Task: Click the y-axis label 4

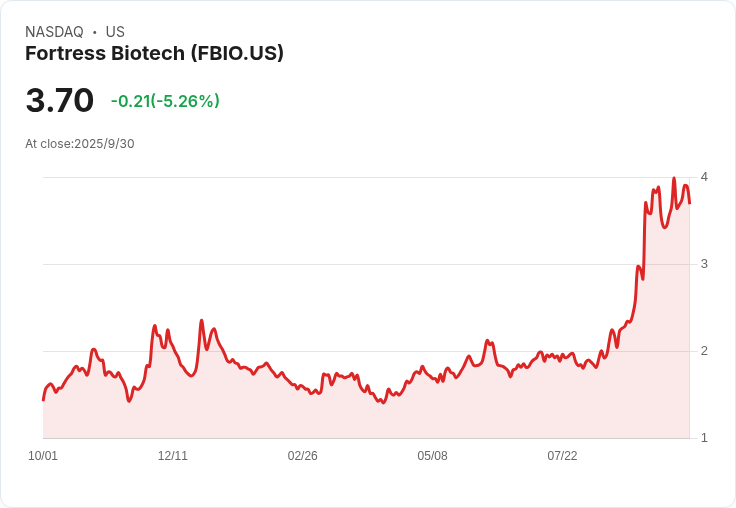Action: coord(705,177)
